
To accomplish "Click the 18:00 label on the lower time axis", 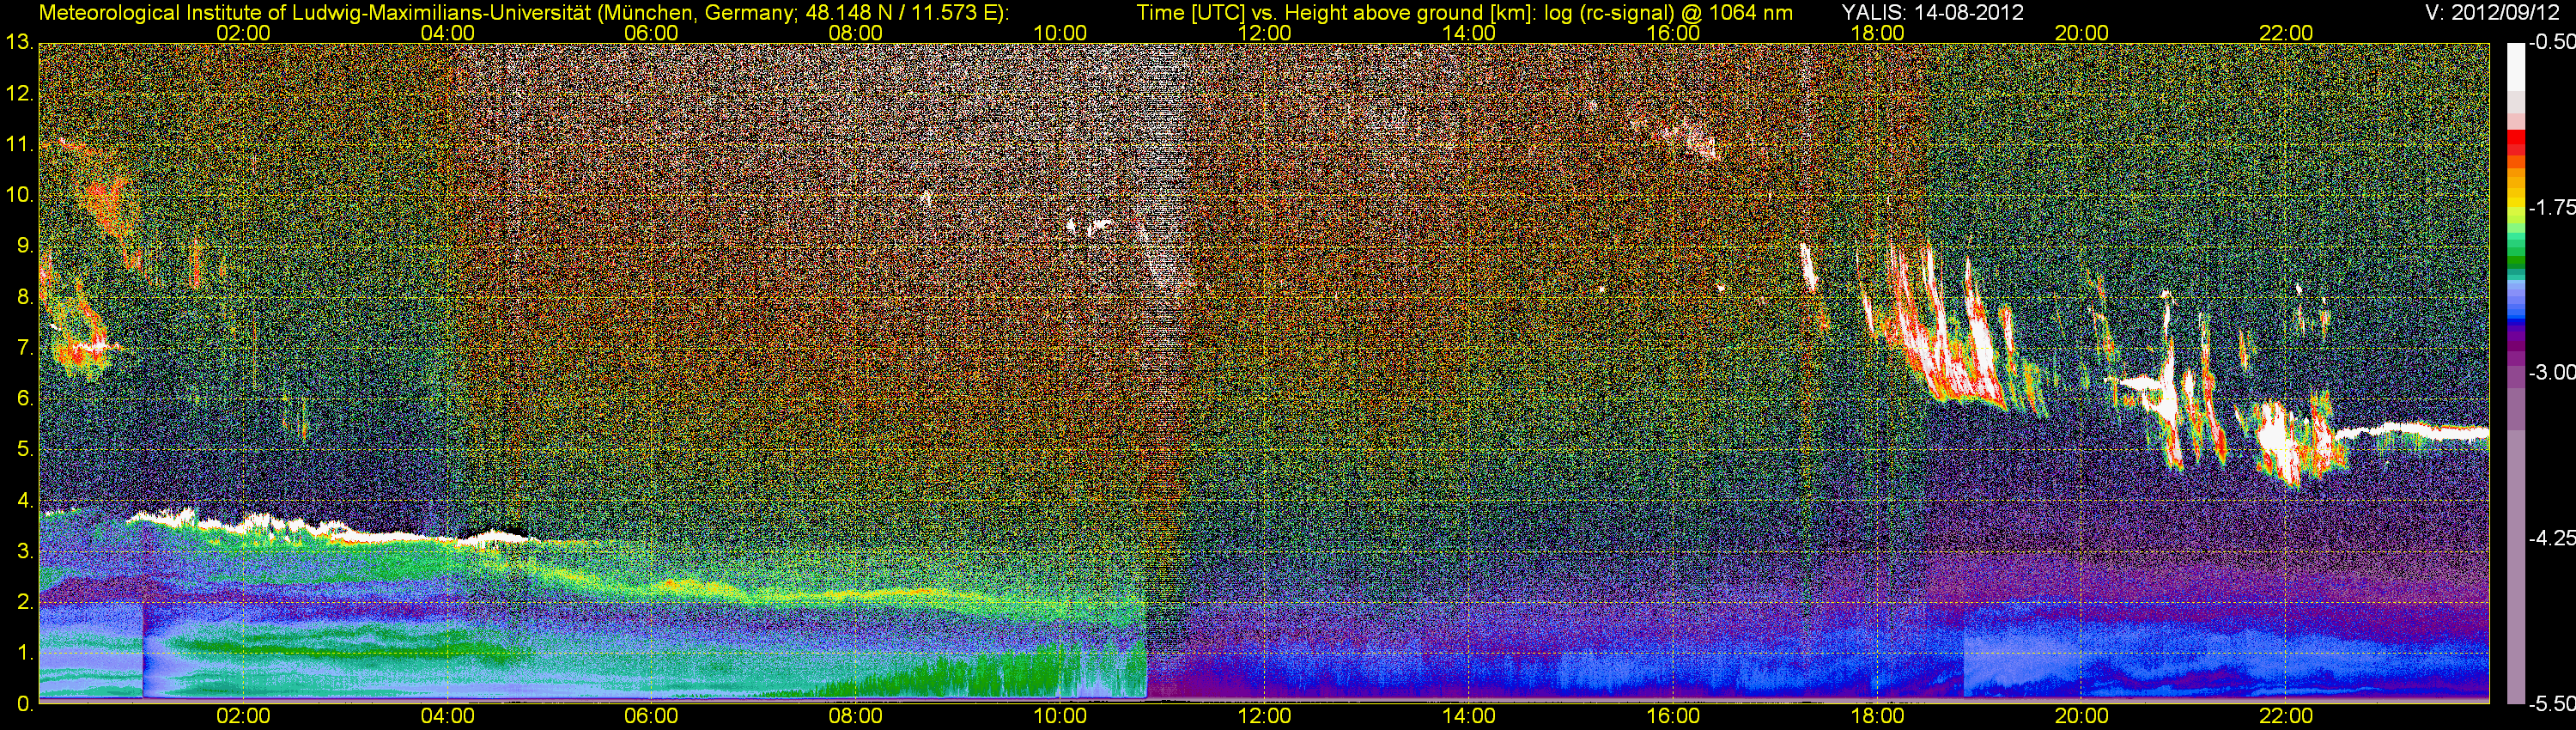I will 1877,716.
